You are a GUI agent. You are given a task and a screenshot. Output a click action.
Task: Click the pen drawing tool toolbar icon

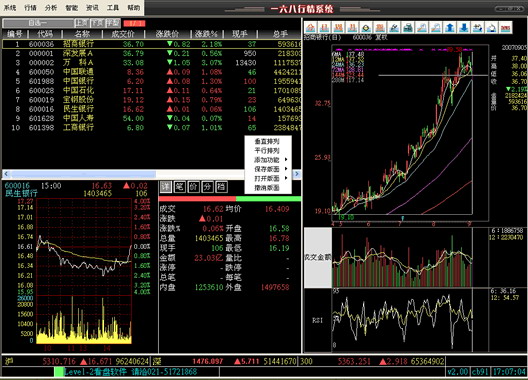tap(394, 28)
